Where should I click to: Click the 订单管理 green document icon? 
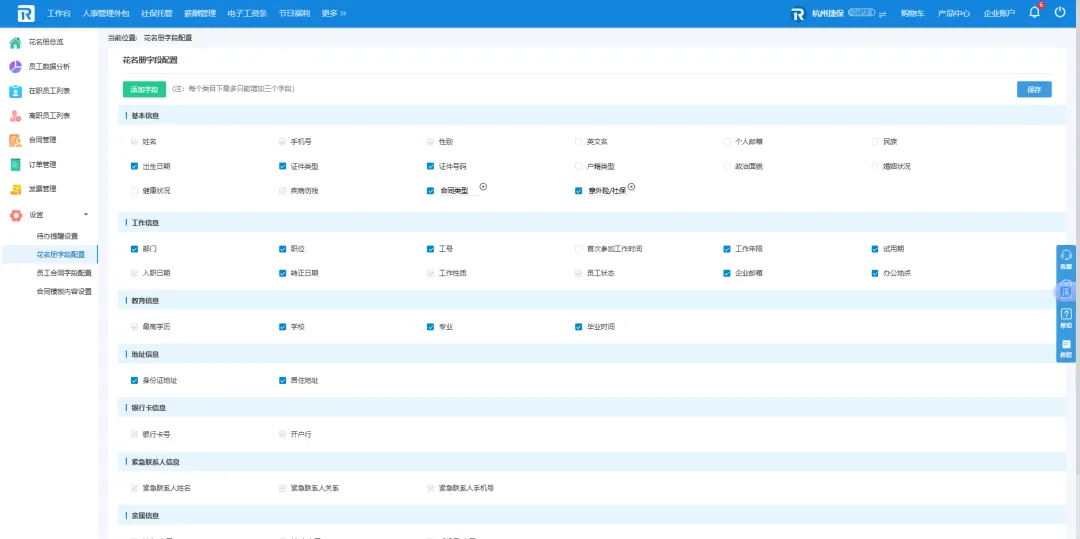(15, 165)
